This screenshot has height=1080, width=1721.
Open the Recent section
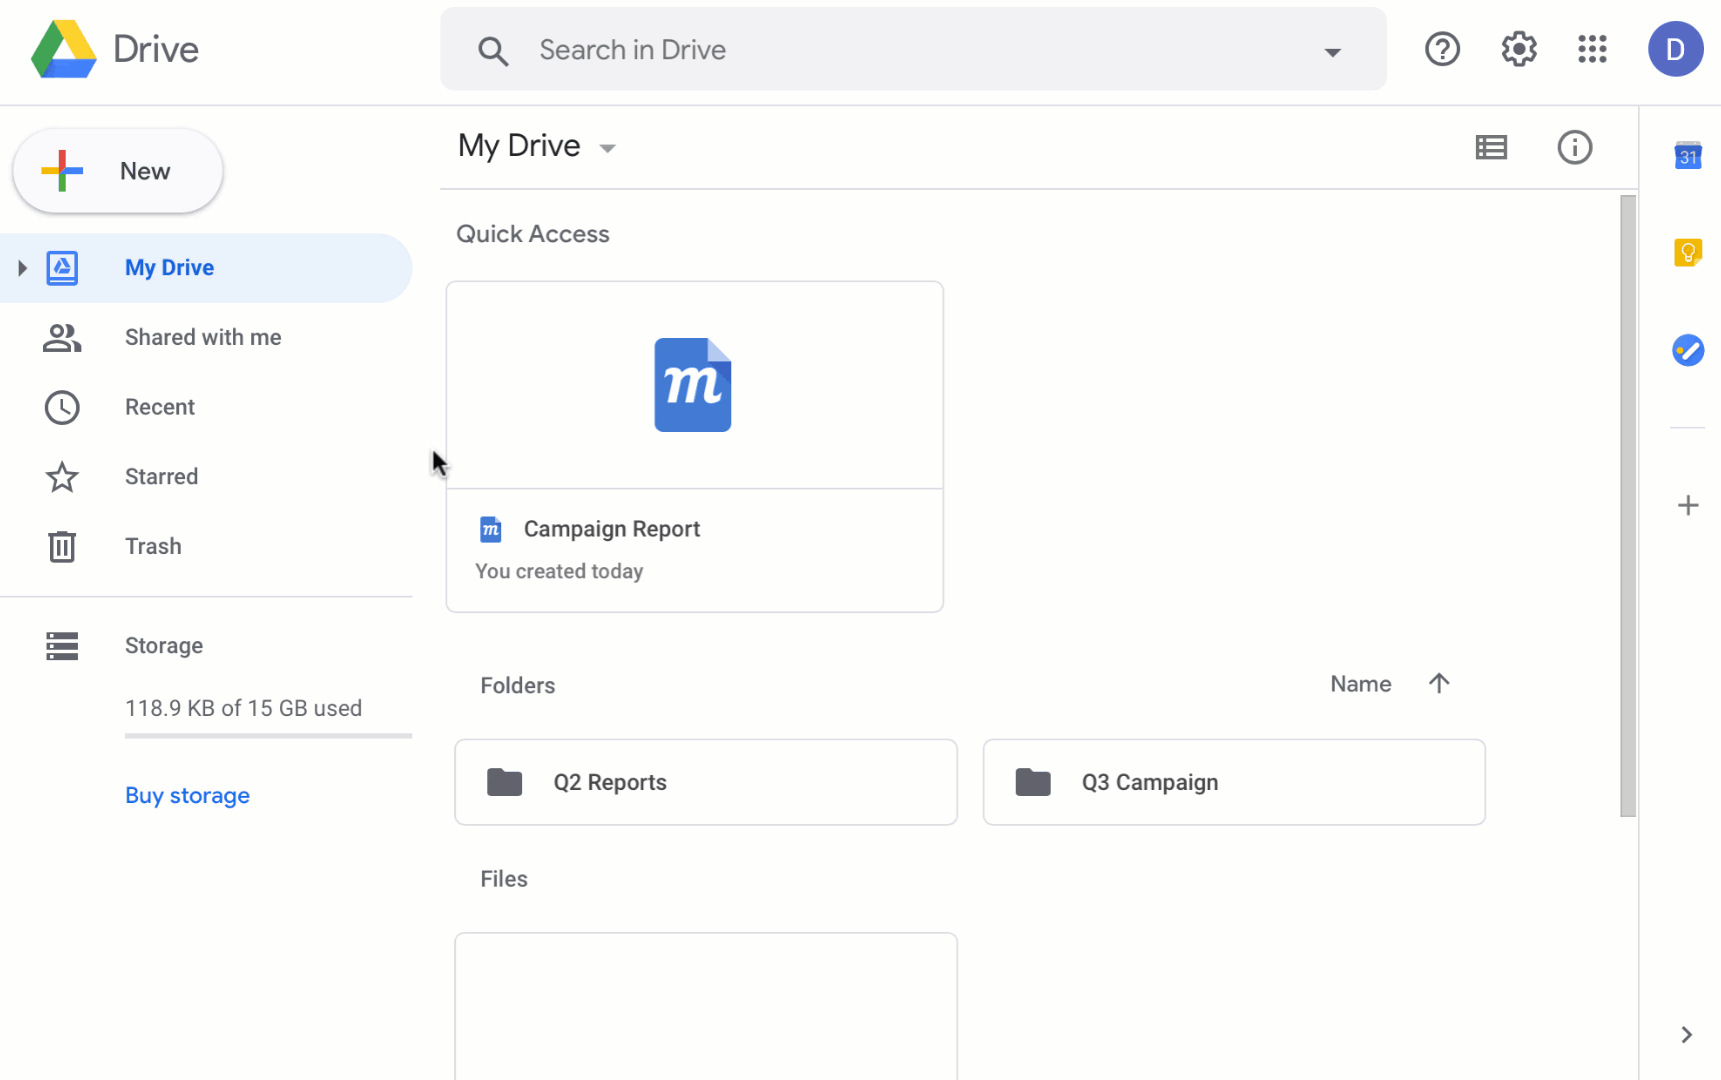pyautogui.click(x=160, y=407)
